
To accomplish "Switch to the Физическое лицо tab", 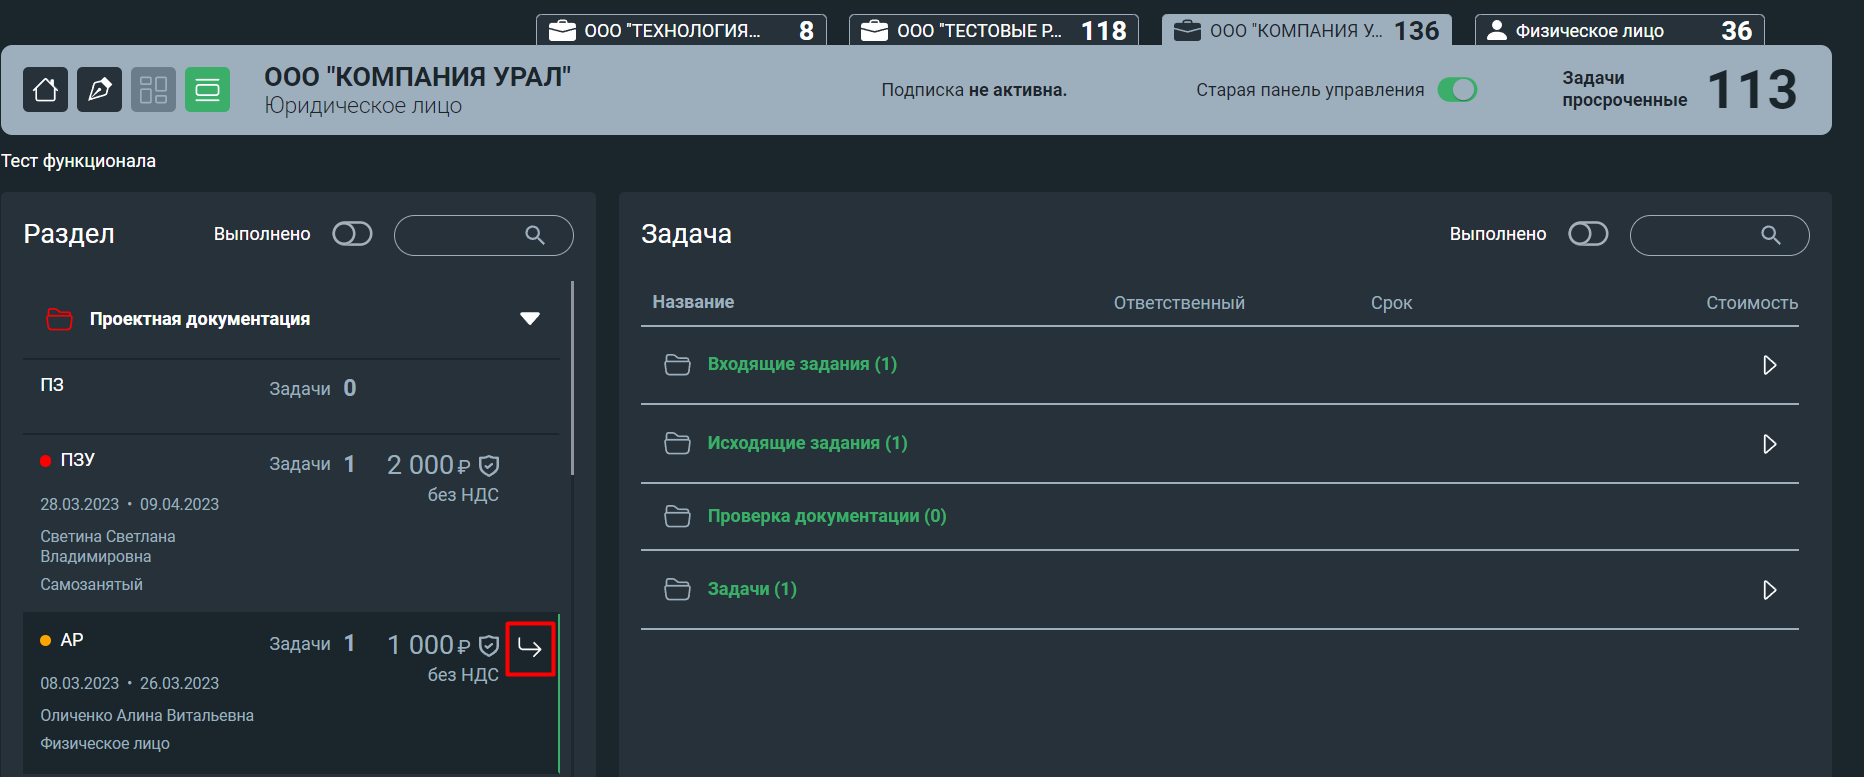I will point(1620,31).
